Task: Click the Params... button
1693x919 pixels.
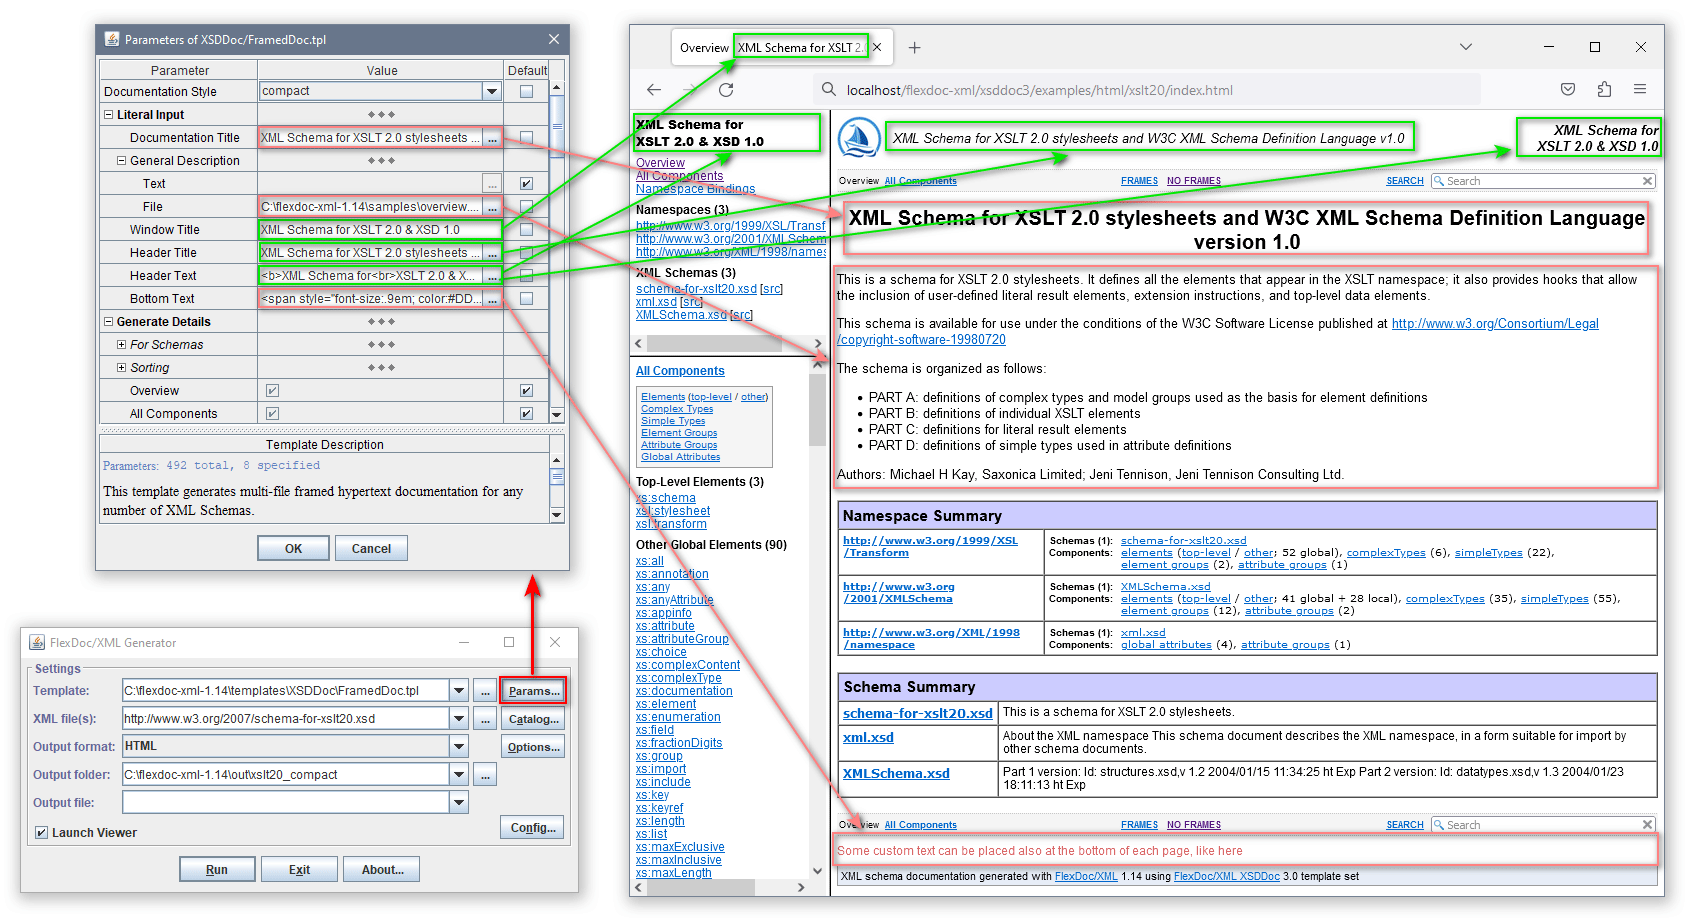Action: 533,691
